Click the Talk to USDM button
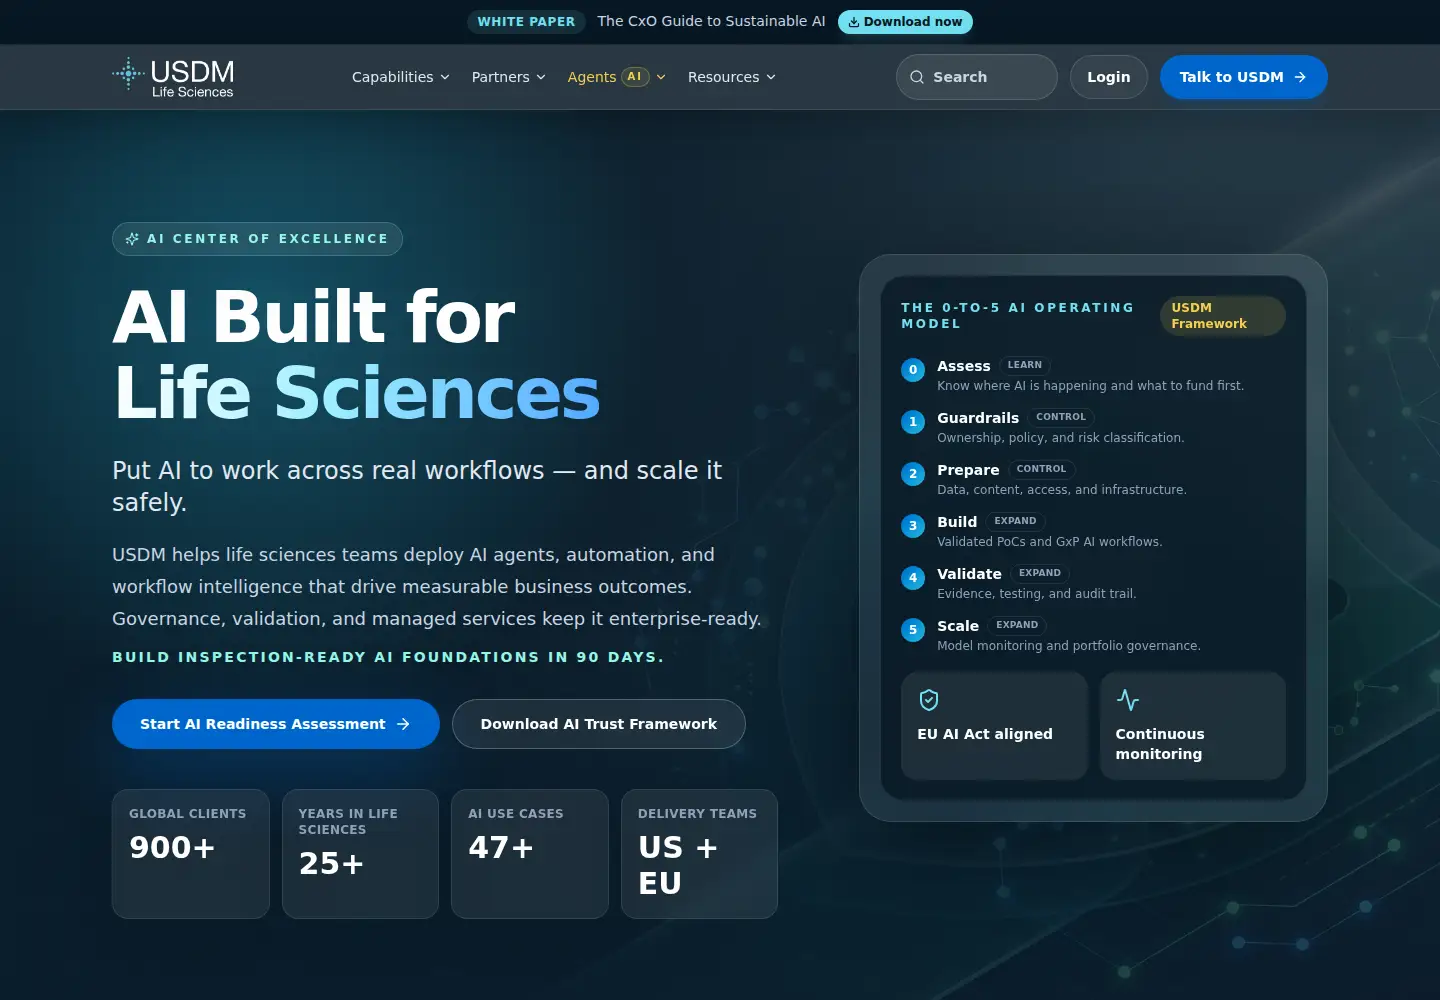The width and height of the screenshot is (1440, 1000). [1244, 77]
